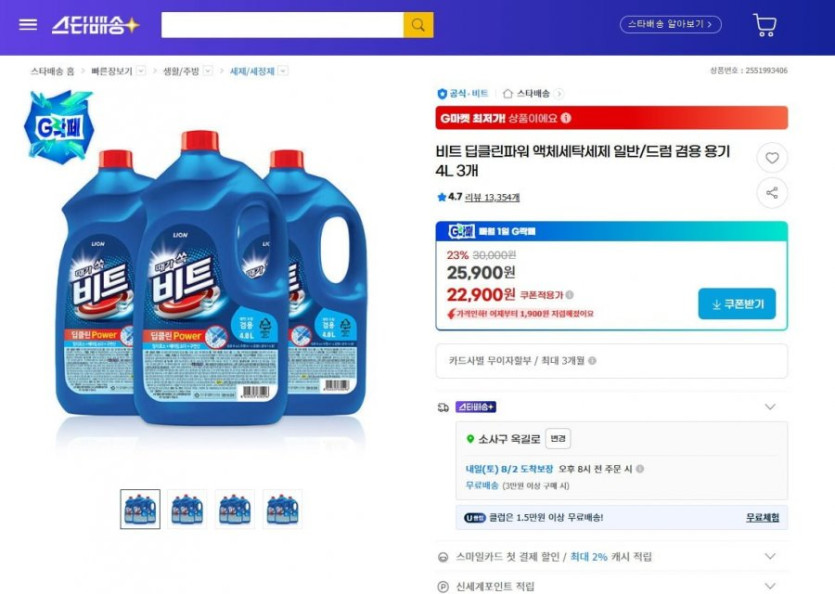Click the heart wishlist icon
Viewport: 835px width, 594px height.
click(771, 158)
